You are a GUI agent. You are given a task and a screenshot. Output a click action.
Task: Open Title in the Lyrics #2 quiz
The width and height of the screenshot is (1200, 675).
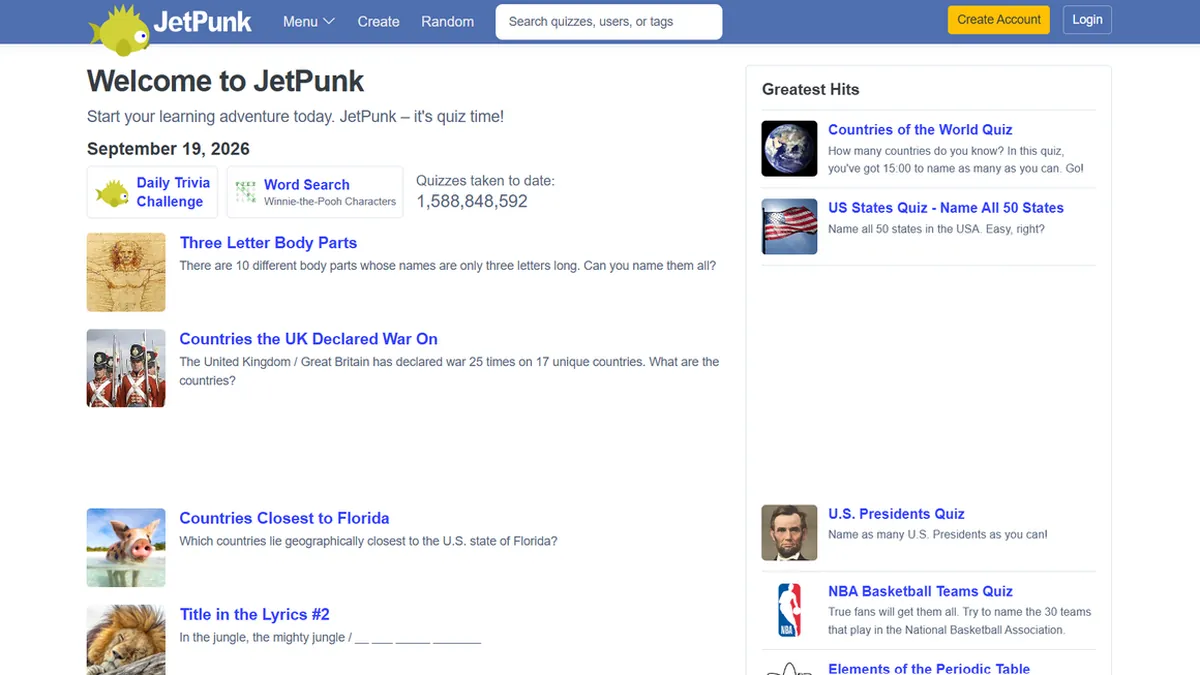254,614
